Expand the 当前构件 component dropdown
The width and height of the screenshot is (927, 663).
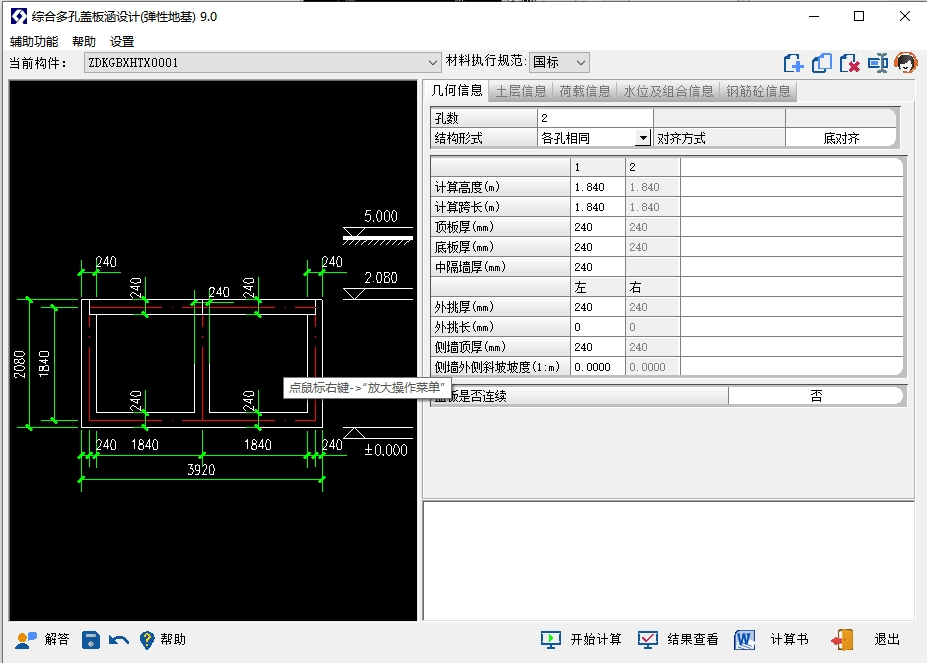(x=433, y=63)
